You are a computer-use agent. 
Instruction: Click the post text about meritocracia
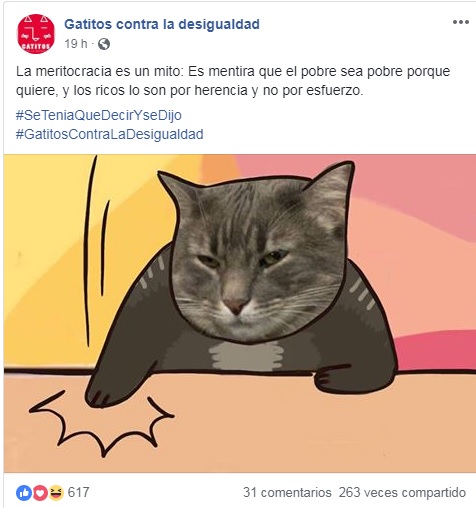tap(233, 80)
